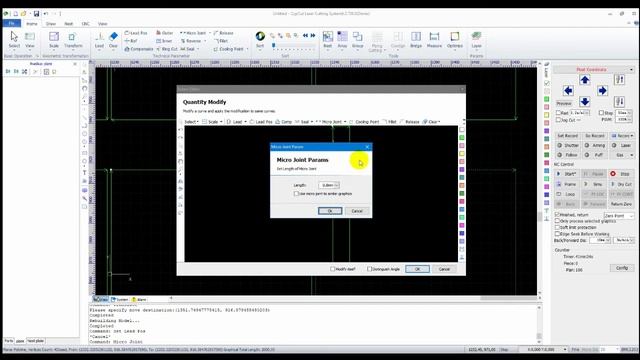640x360 pixels.
Task: Select the Bridge tool
Action: pos(416,40)
